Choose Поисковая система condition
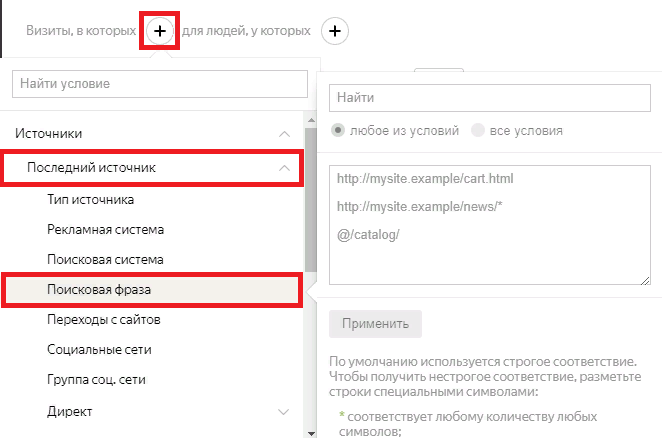The image size is (662, 438). 105,259
